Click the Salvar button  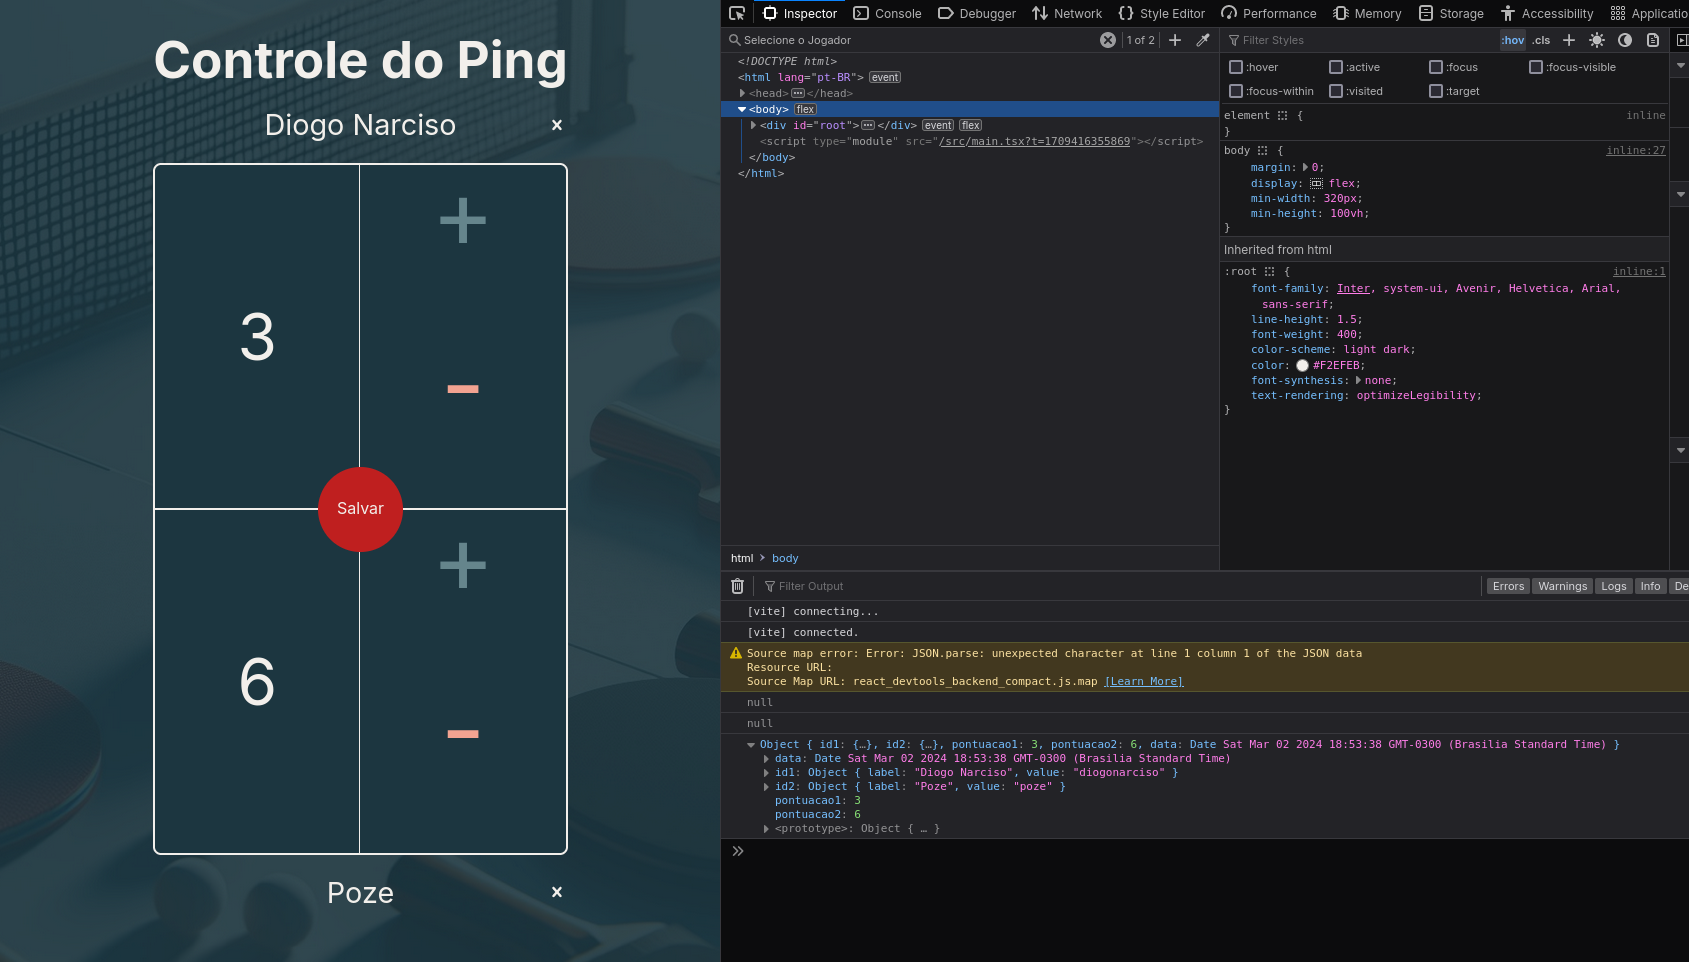[x=360, y=509]
